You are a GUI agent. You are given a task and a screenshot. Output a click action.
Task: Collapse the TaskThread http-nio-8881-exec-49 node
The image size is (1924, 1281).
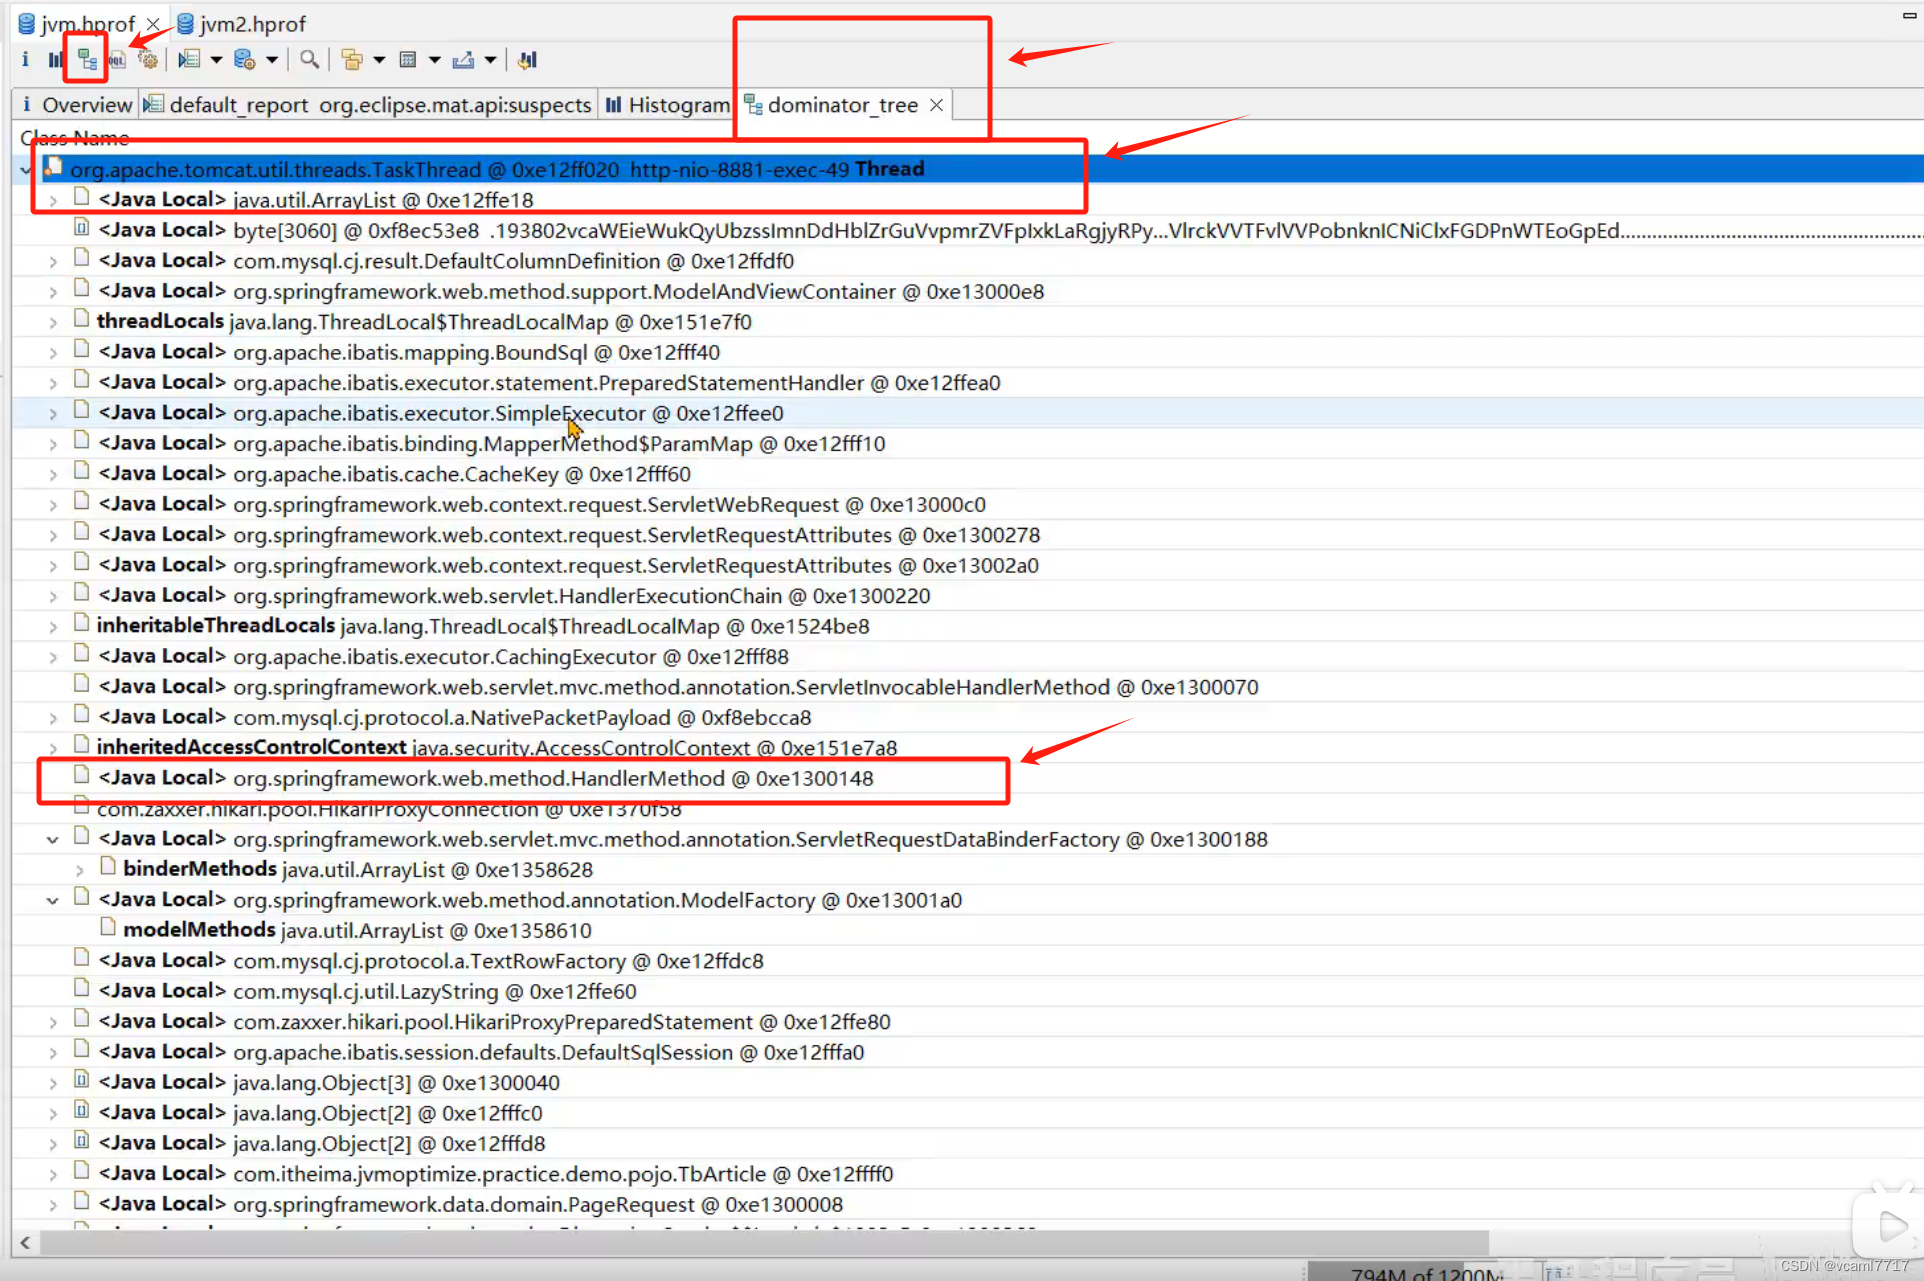coord(26,170)
